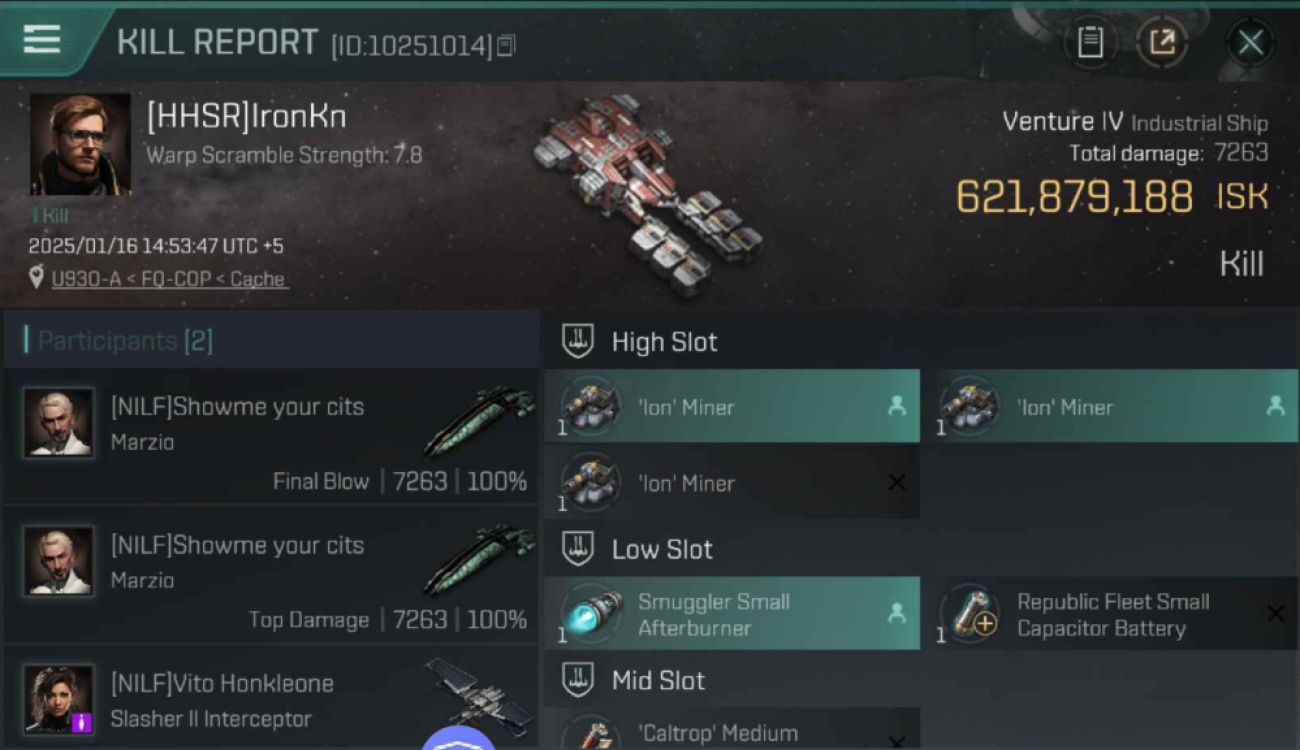Viewport: 1300px width, 750px height.
Task: Open the hamburger menu icon
Action: pos(42,40)
